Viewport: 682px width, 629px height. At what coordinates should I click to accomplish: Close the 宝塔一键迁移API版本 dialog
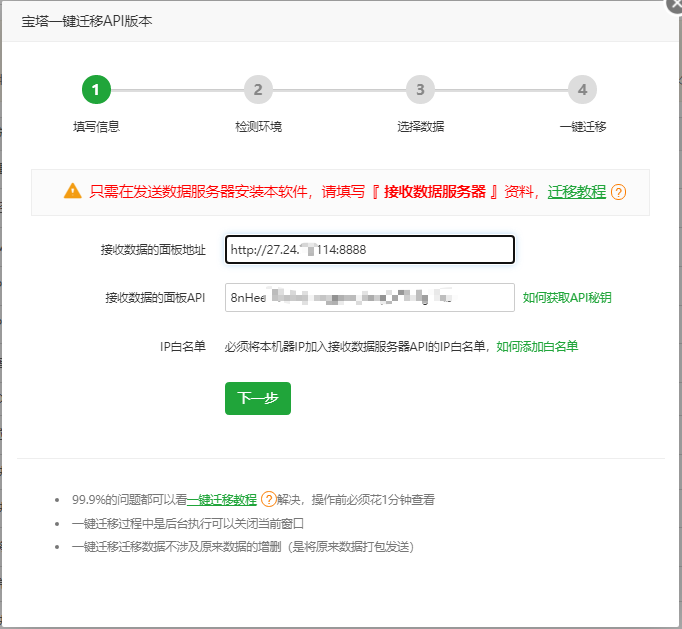pyautogui.click(x=675, y=5)
